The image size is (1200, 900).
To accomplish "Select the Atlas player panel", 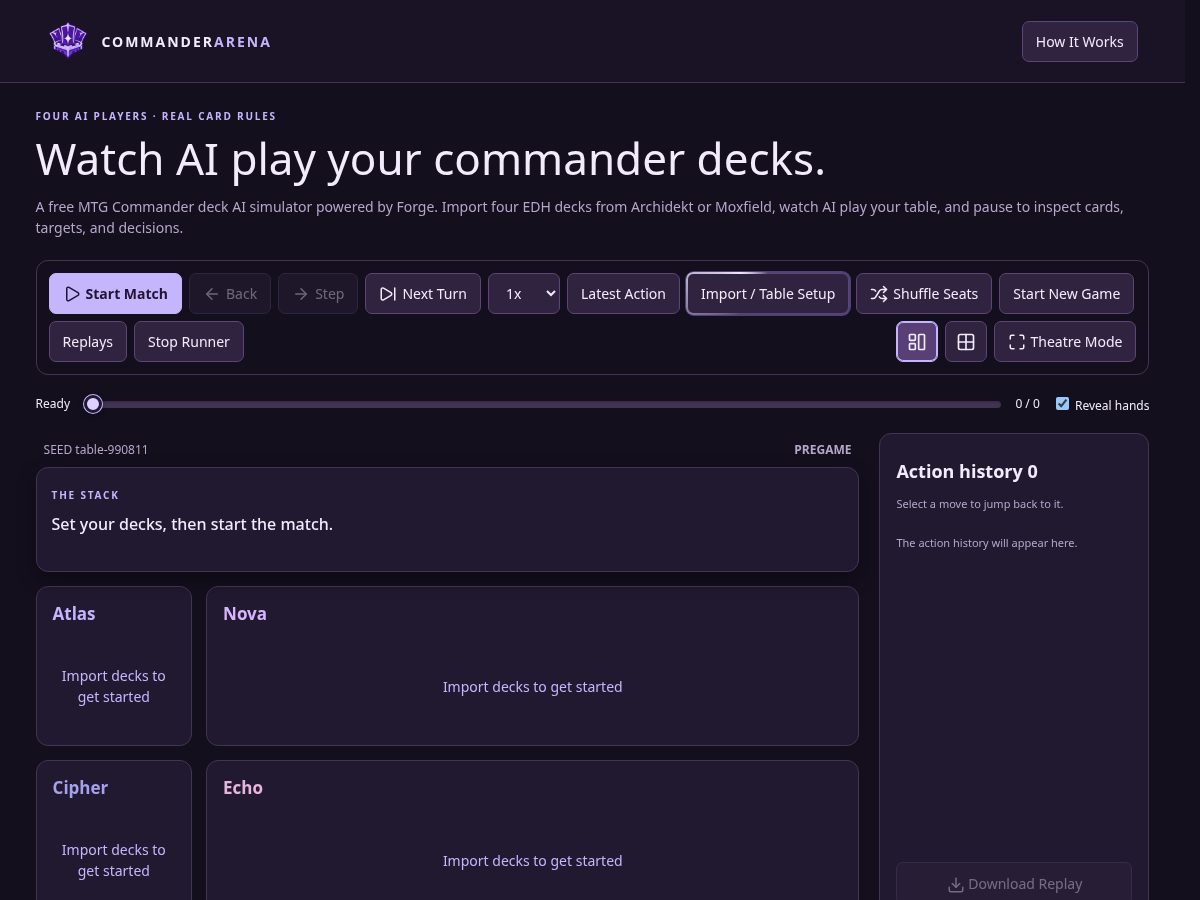I will click(114, 666).
